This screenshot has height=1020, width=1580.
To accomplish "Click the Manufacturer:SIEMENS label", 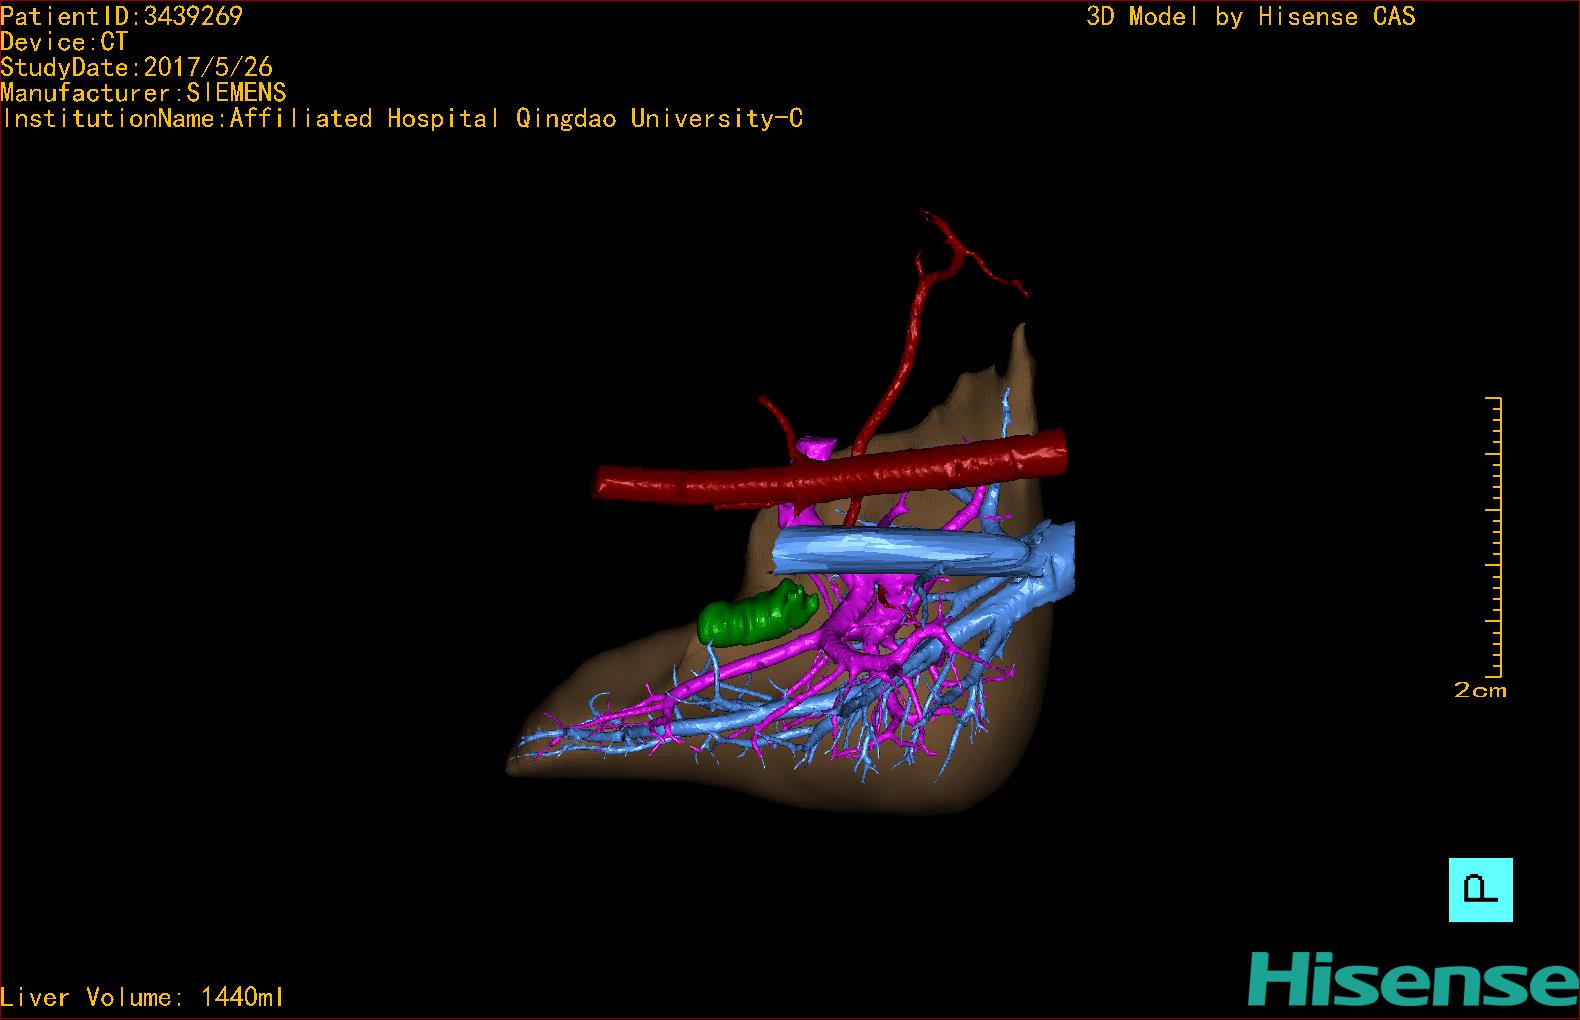I will pyautogui.click(x=143, y=93).
